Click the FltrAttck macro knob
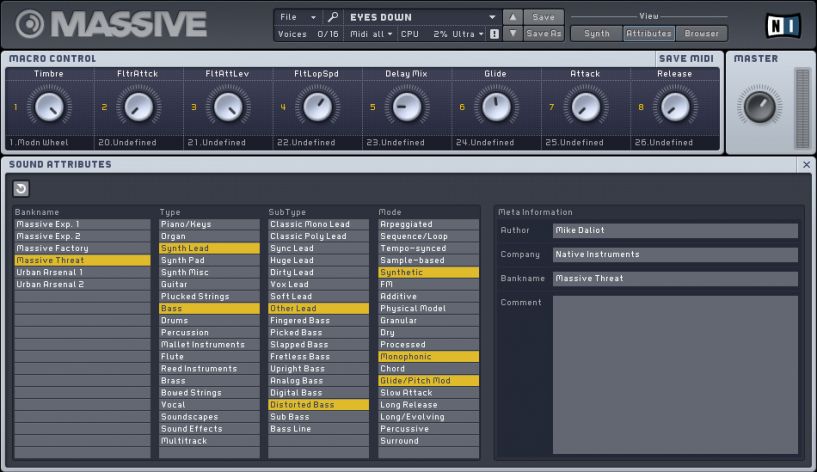The image size is (817, 472). [x=138, y=107]
